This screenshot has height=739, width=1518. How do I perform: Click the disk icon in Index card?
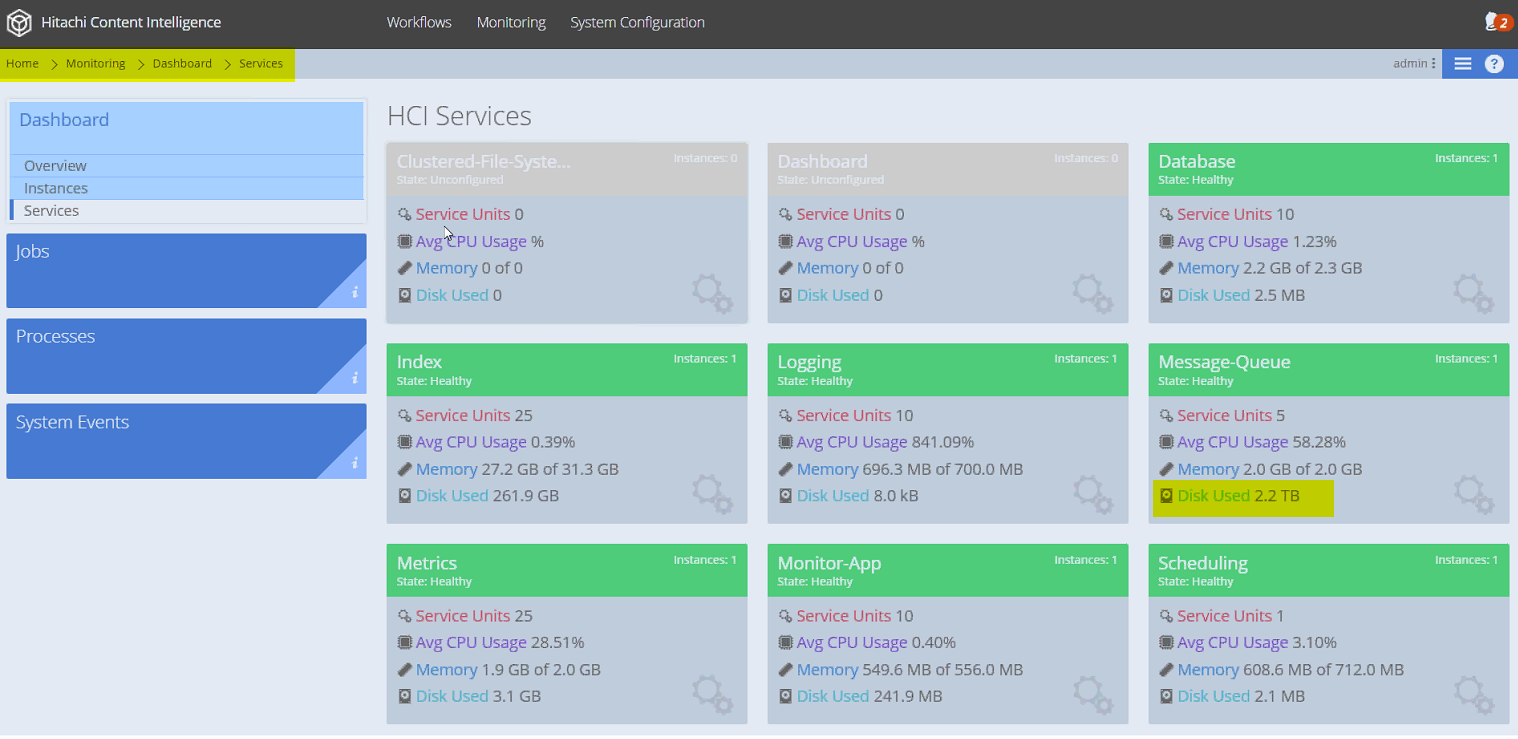404,495
